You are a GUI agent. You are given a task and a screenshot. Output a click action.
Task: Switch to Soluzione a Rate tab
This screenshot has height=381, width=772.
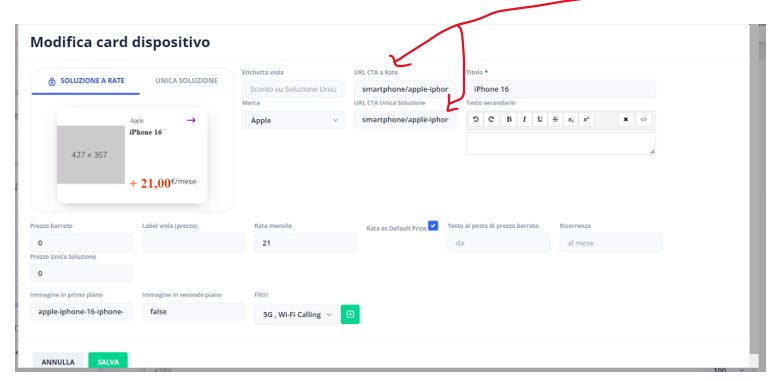click(86, 81)
